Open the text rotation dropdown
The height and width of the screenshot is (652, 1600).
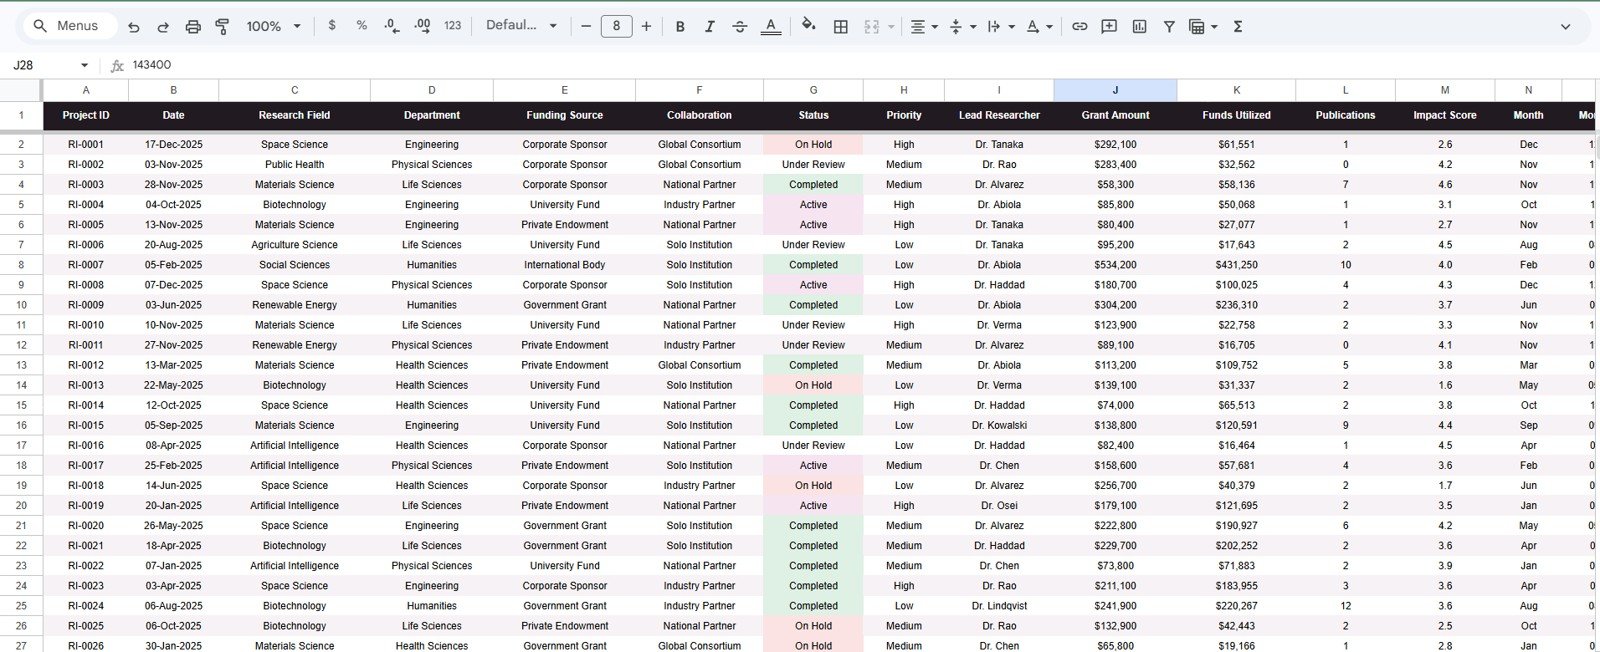[1039, 27]
